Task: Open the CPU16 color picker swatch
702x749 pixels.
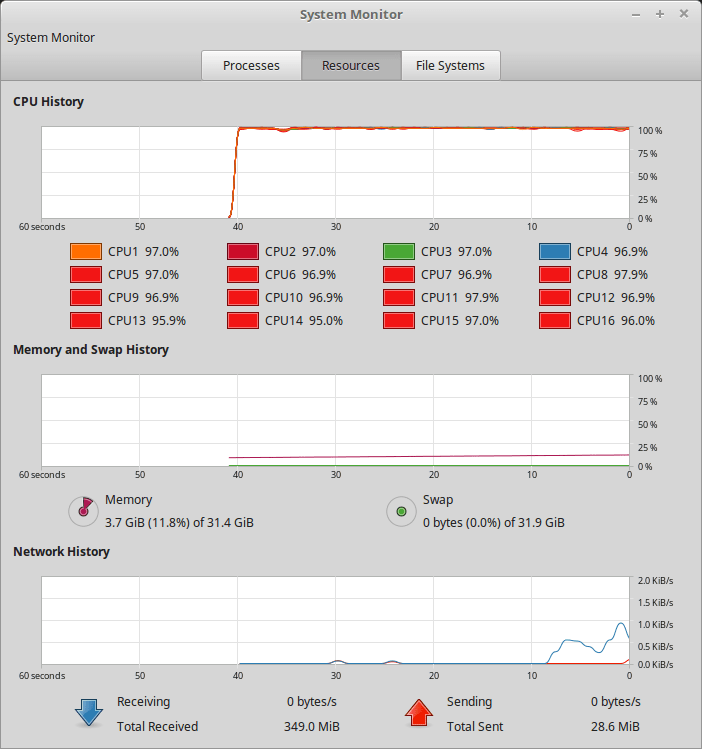Action: pyautogui.click(x=555, y=321)
